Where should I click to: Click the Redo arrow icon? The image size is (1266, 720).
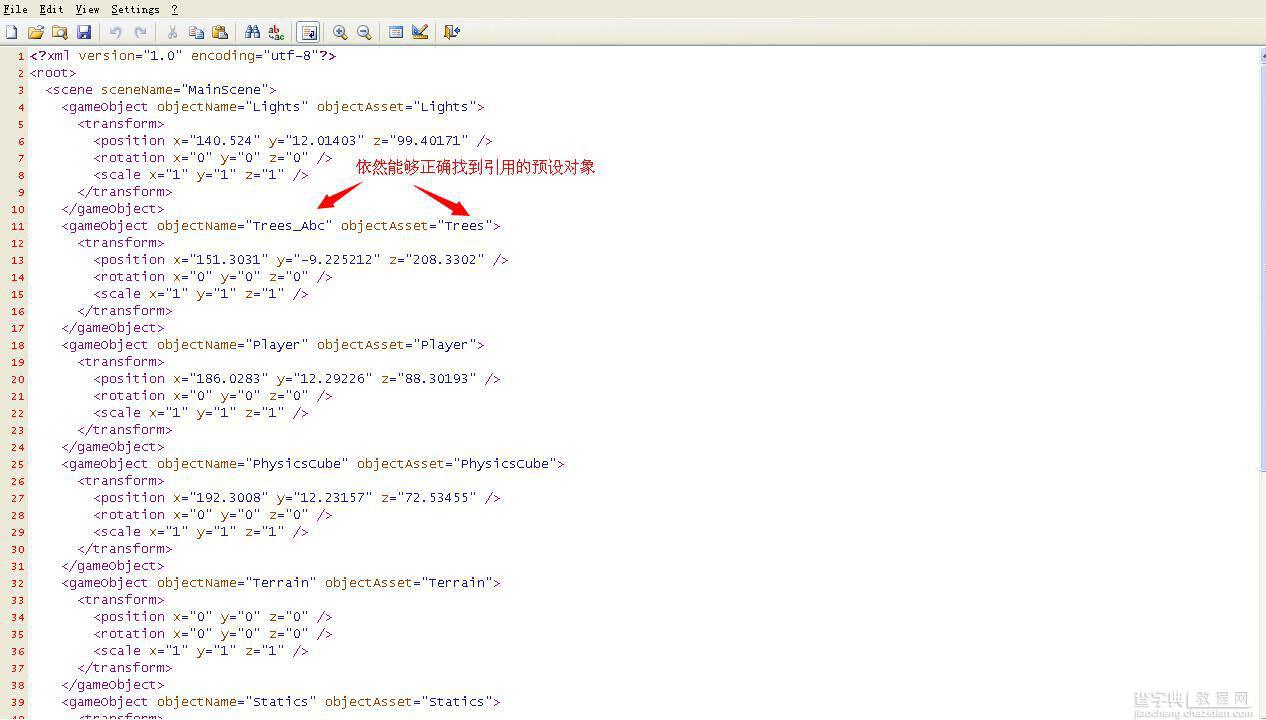coord(140,32)
